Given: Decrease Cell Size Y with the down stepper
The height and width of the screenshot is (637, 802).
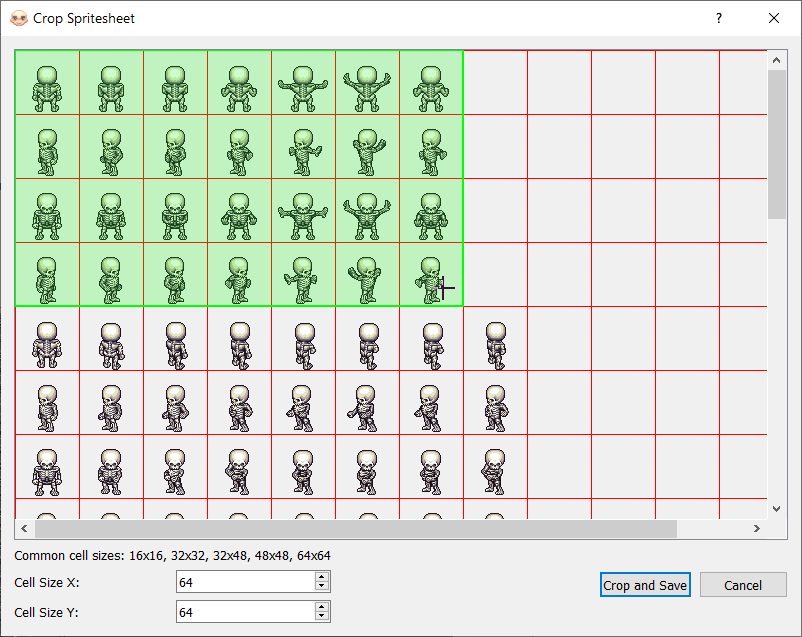Looking at the screenshot, I should [321, 616].
